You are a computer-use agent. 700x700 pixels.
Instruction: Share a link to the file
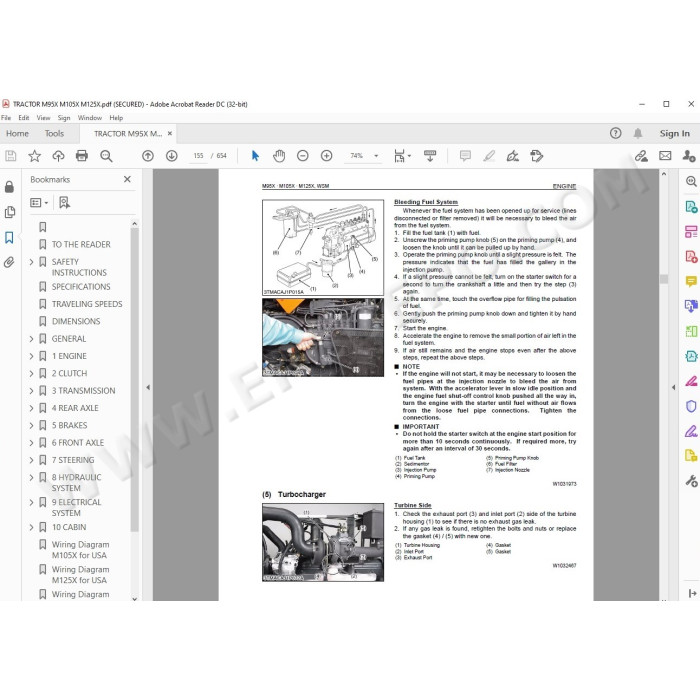[642, 156]
